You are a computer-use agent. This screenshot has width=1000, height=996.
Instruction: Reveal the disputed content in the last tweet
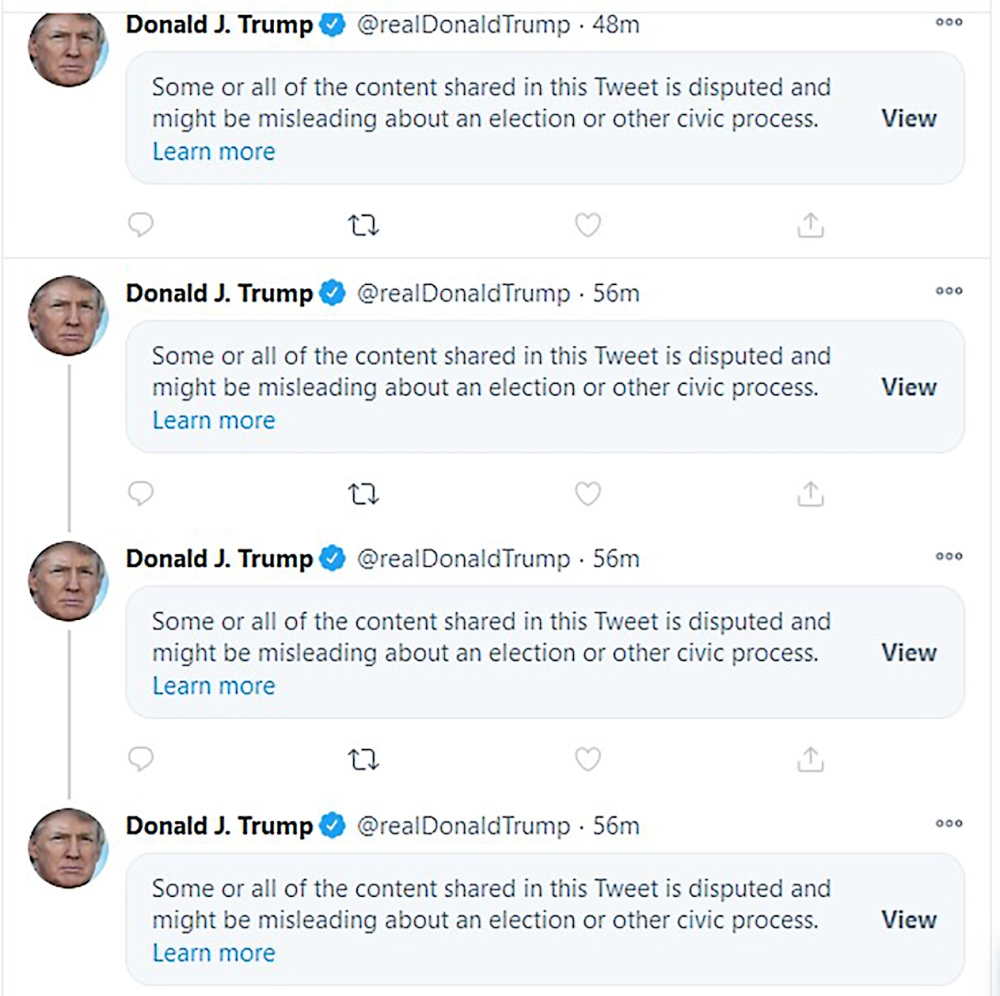click(909, 919)
